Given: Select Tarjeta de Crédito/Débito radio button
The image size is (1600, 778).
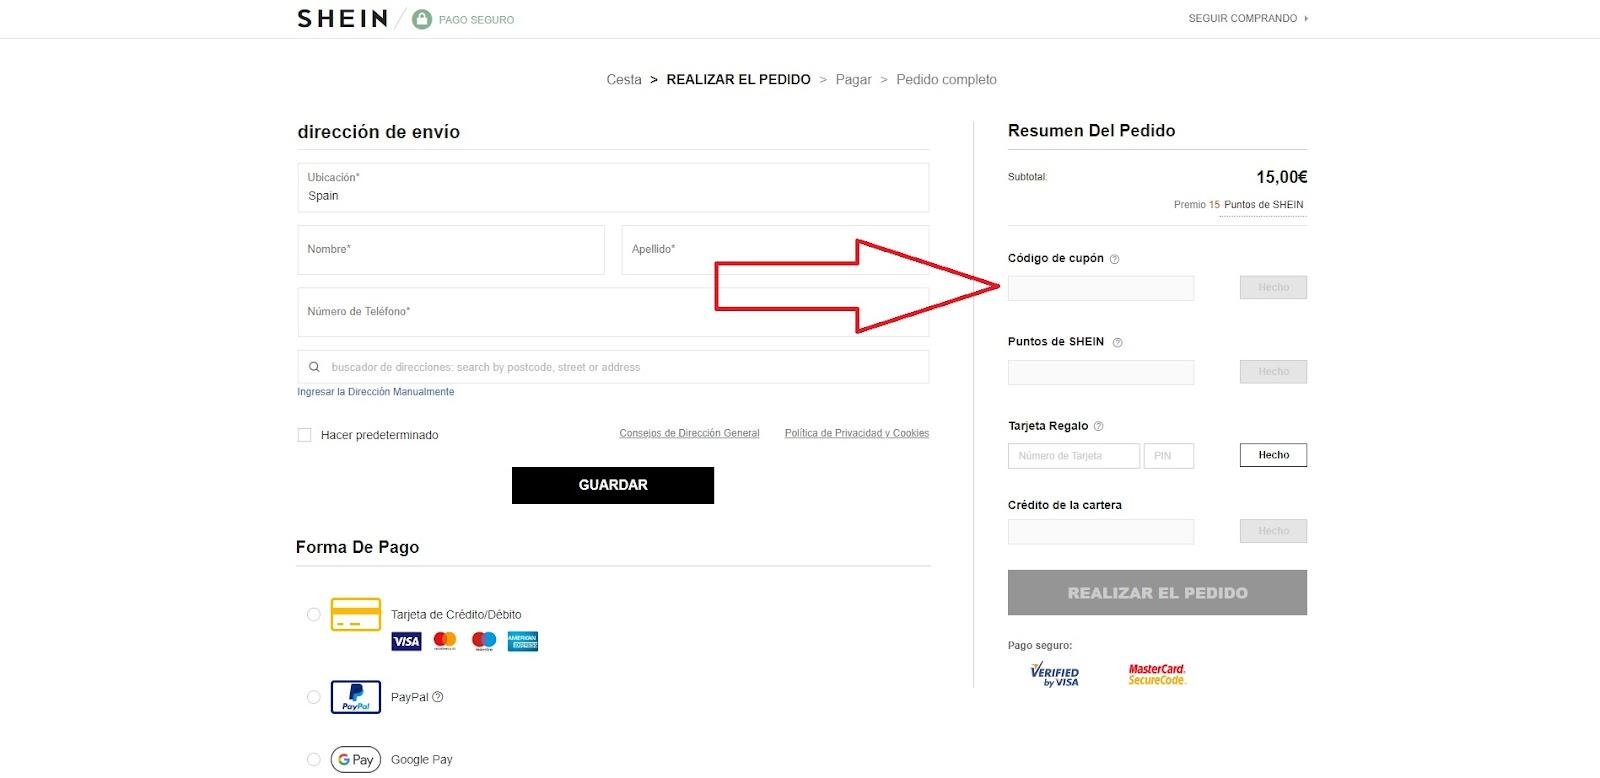Looking at the screenshot, I should pos(313,615).
